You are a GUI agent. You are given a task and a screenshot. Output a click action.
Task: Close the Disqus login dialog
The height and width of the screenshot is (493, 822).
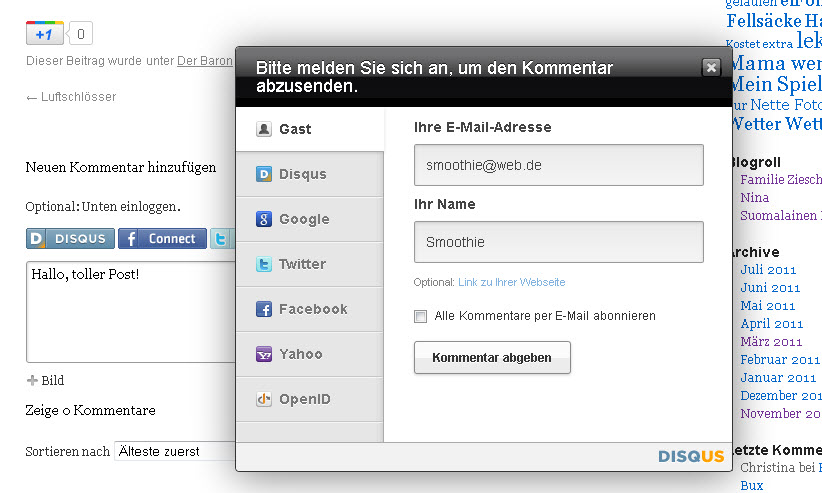711,67
